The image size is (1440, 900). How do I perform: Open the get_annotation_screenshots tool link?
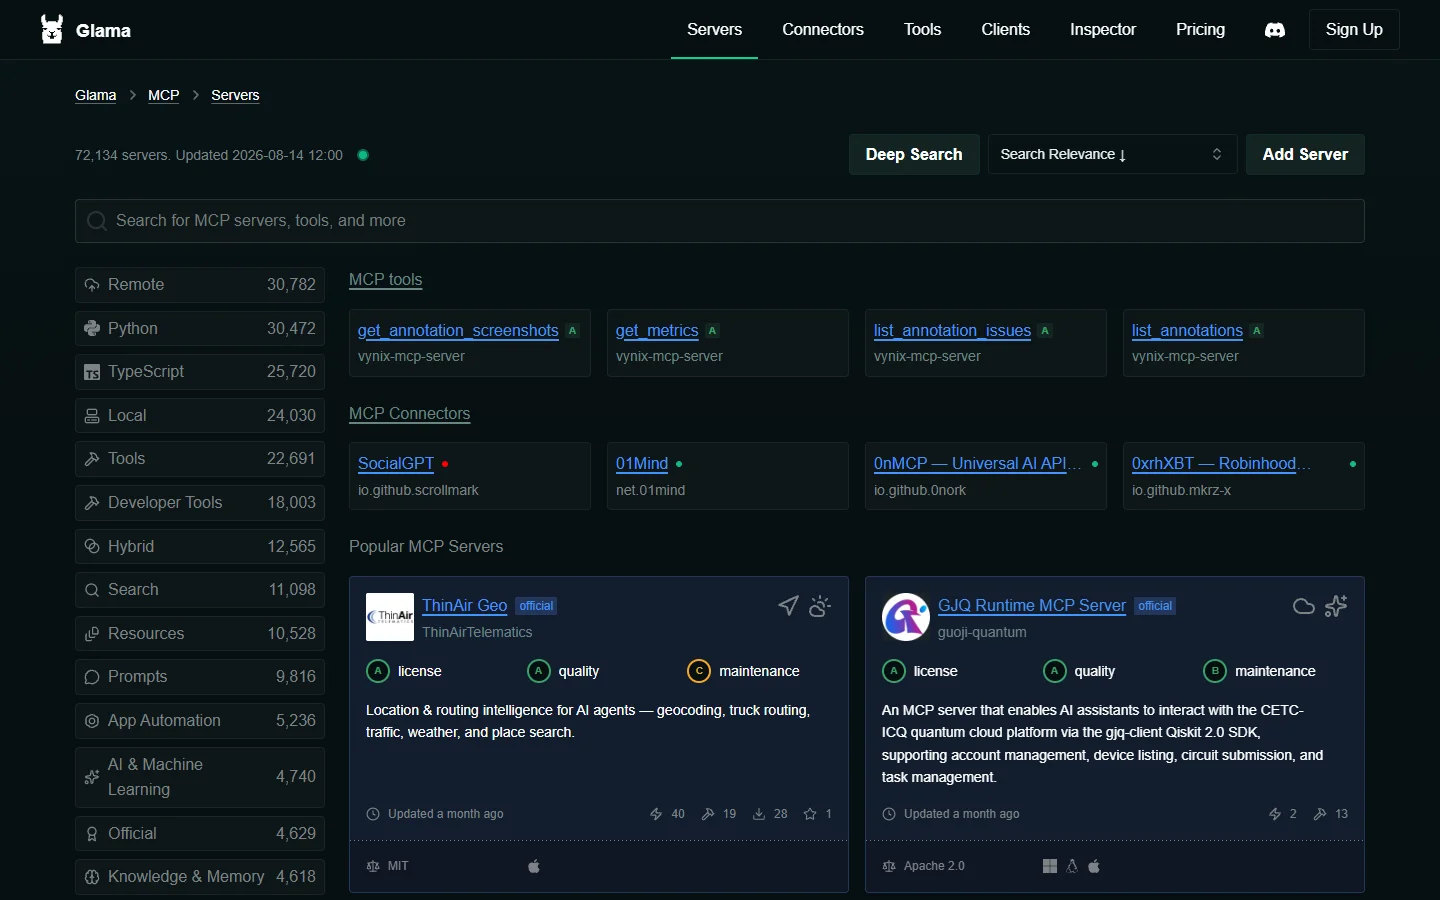458,331
